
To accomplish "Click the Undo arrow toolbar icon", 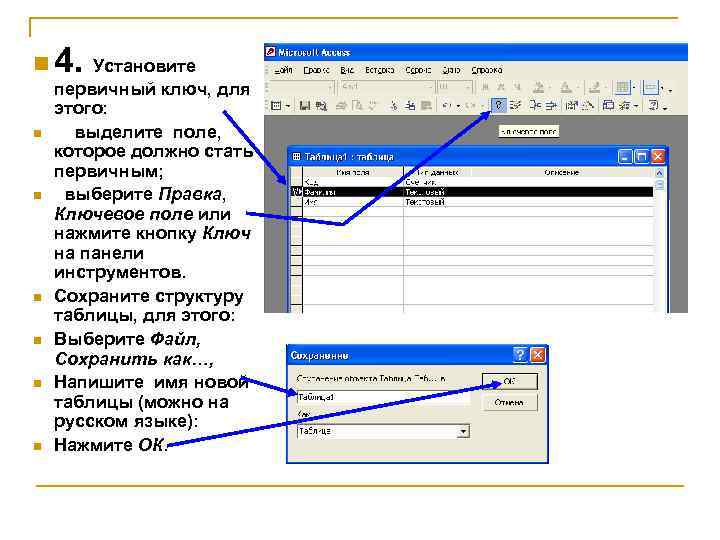I will coord(446,106).
